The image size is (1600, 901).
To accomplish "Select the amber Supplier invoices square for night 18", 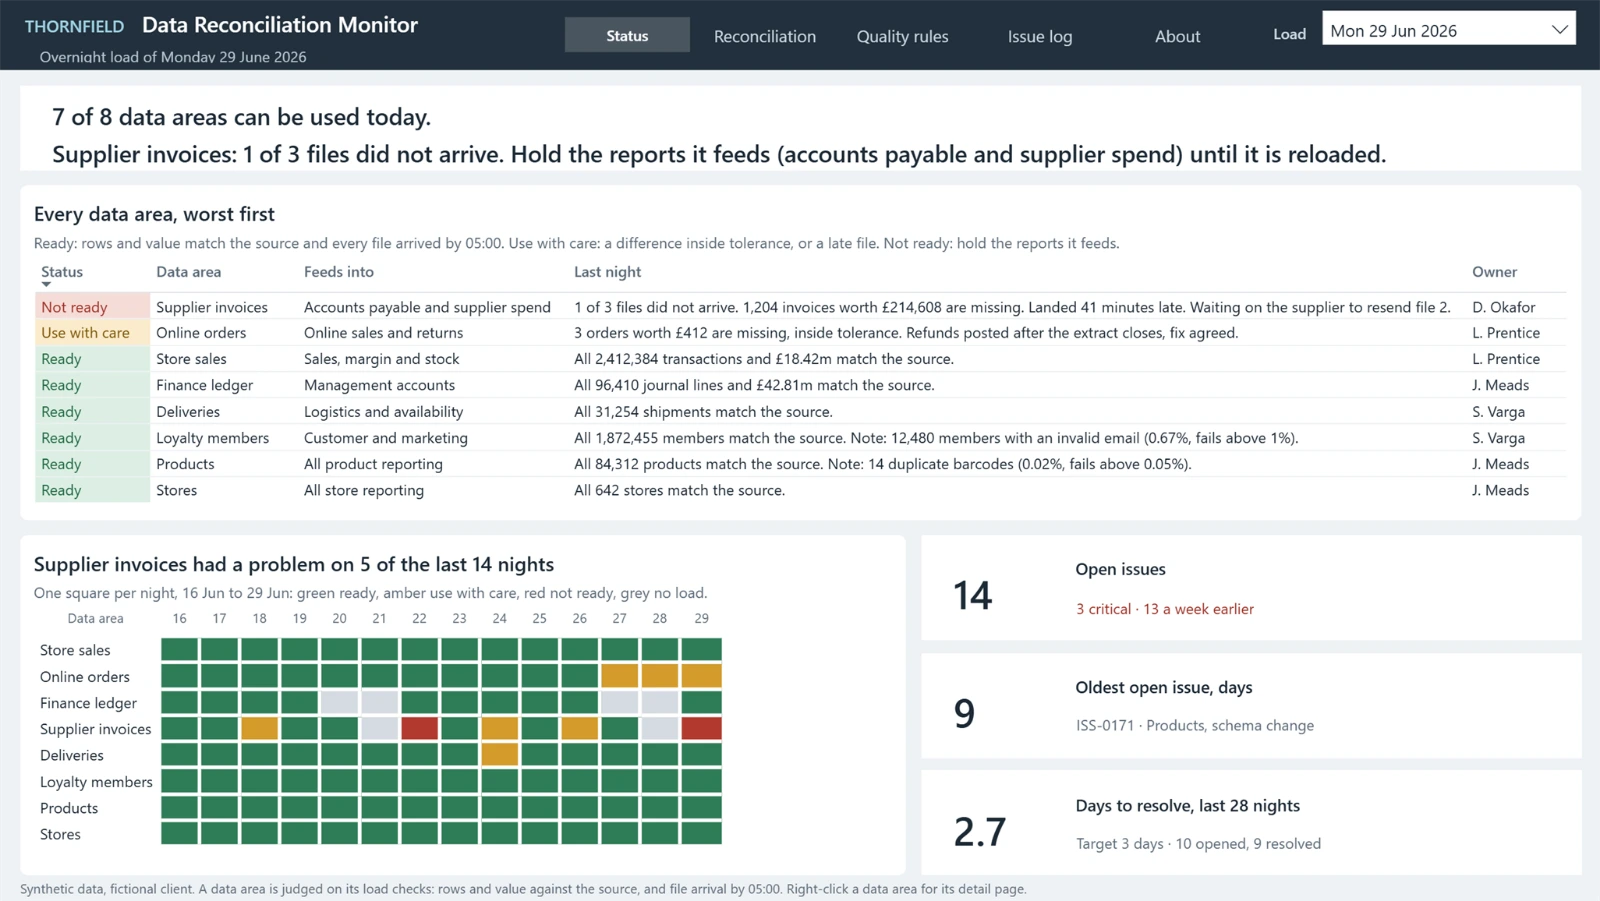I will click(259, 729).
